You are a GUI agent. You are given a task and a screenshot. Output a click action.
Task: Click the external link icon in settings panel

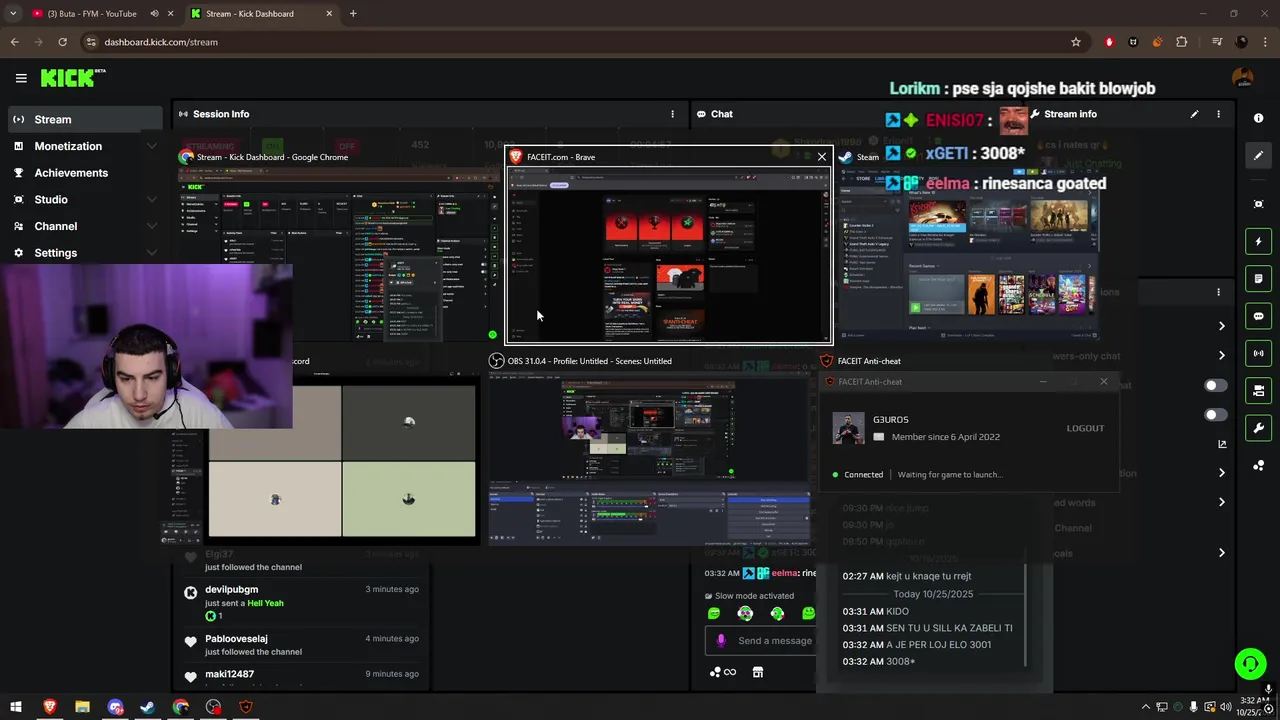pos(1221,444)
